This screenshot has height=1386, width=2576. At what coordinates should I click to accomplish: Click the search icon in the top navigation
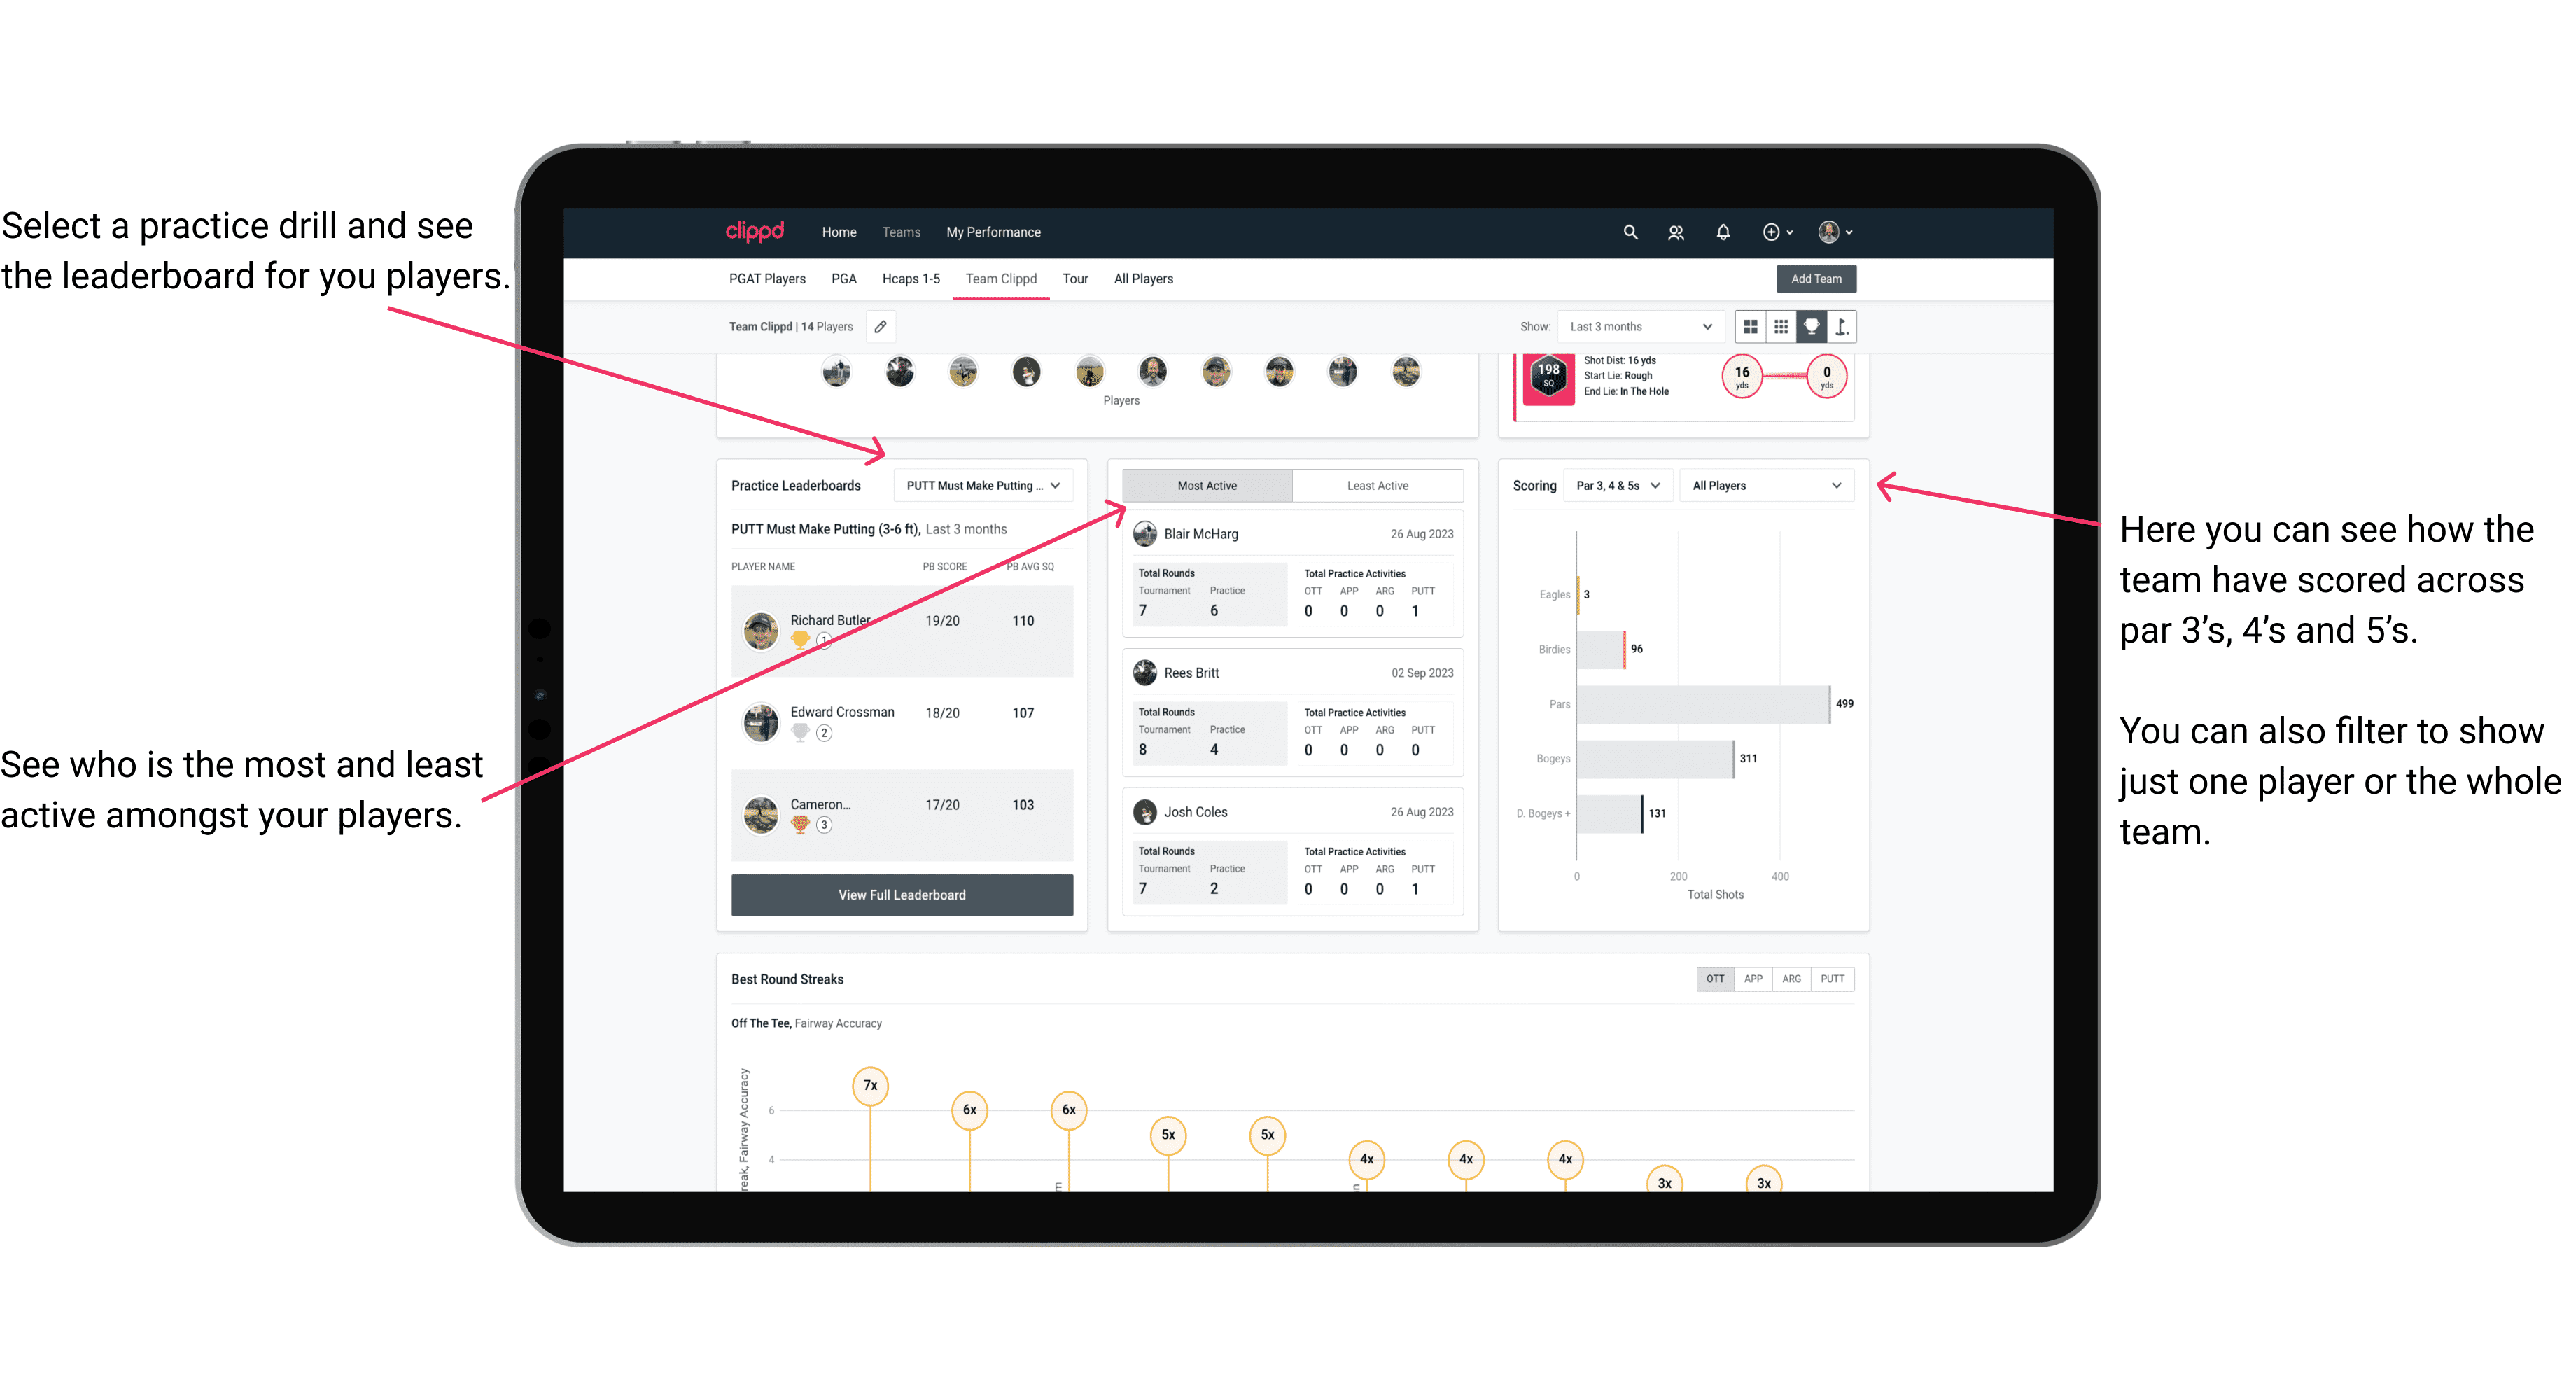[1629, 232]
